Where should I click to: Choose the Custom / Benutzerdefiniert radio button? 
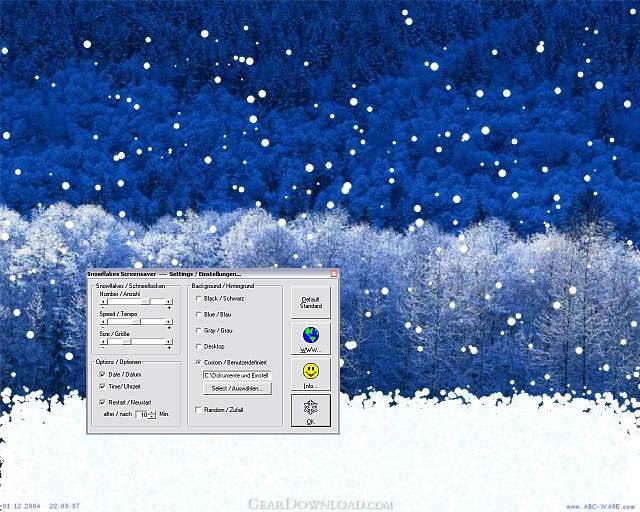click(x=198, y=362)
